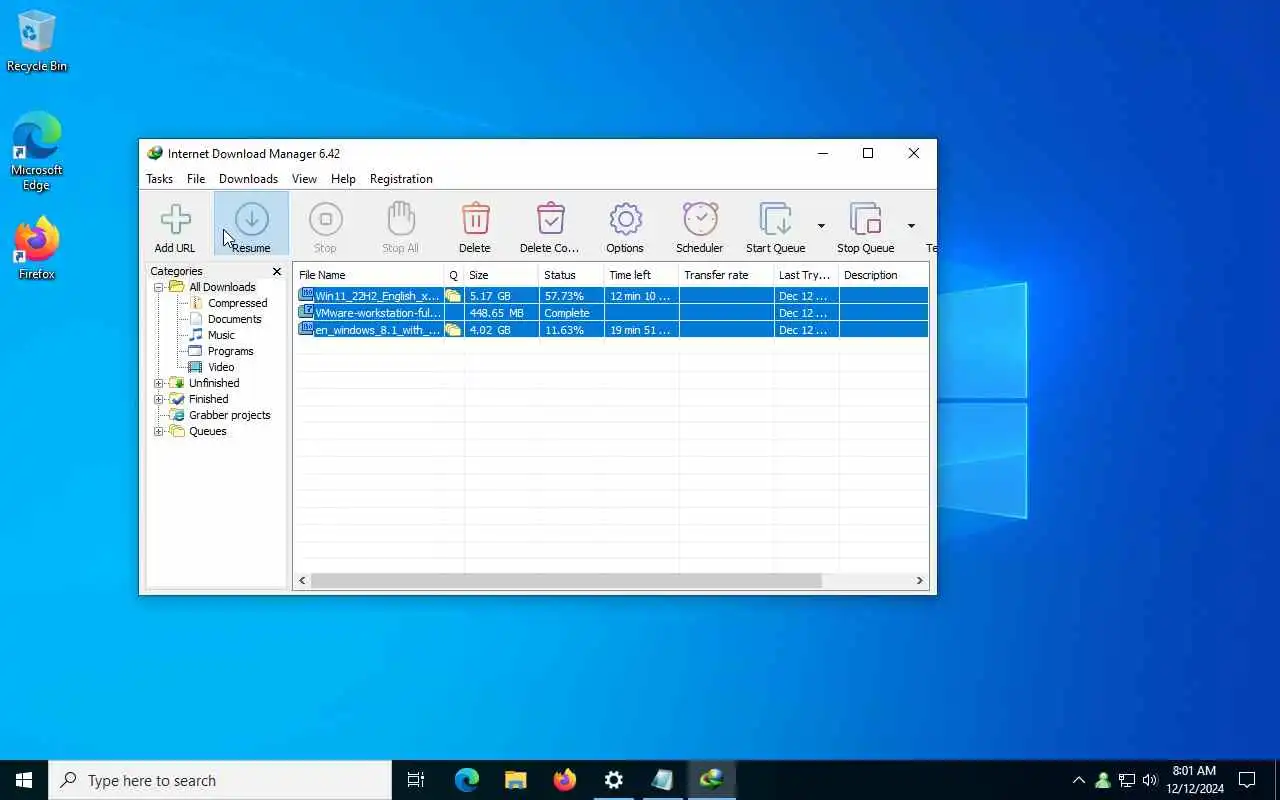This screenshot has width=1280, height=800.
Task: Click the queue folder icon for en_windows_8.1
Action: point(454,330)
